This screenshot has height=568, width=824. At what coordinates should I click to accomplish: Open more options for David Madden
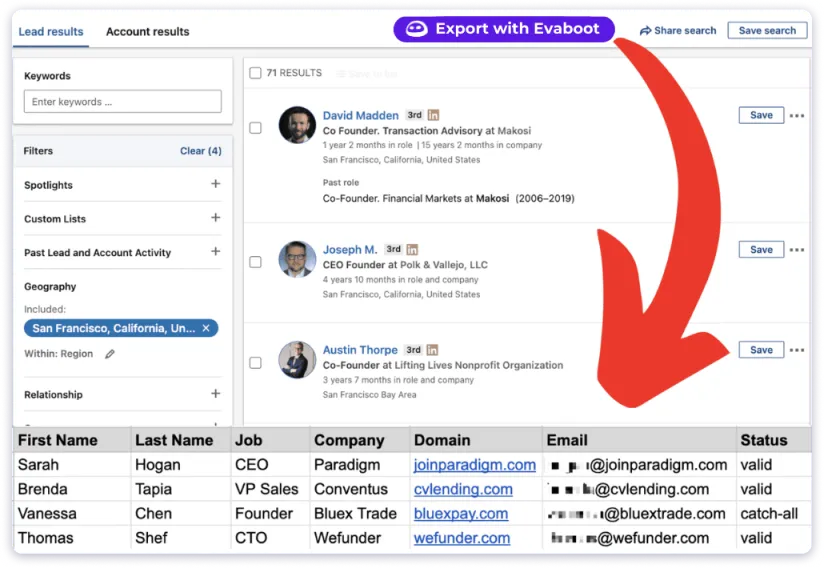[797, 116]
